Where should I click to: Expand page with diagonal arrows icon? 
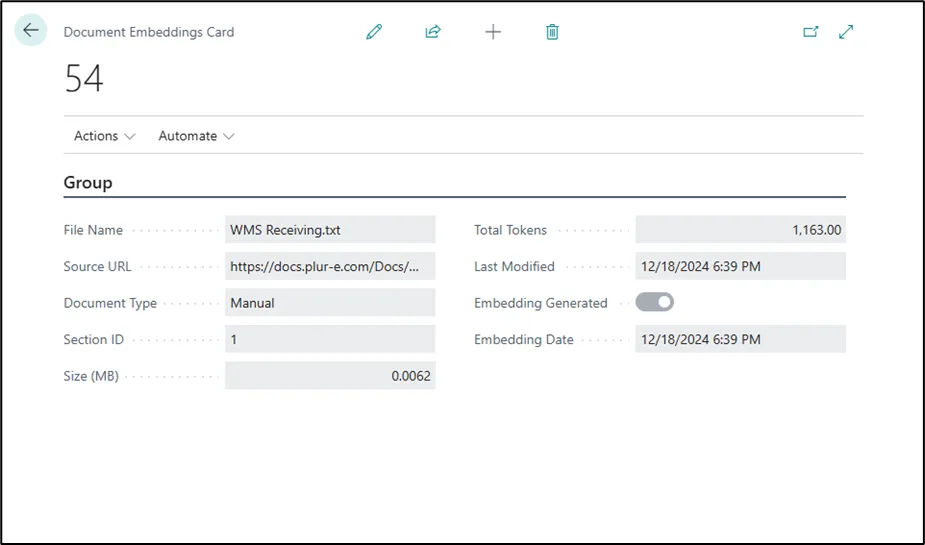pos(846,32)
